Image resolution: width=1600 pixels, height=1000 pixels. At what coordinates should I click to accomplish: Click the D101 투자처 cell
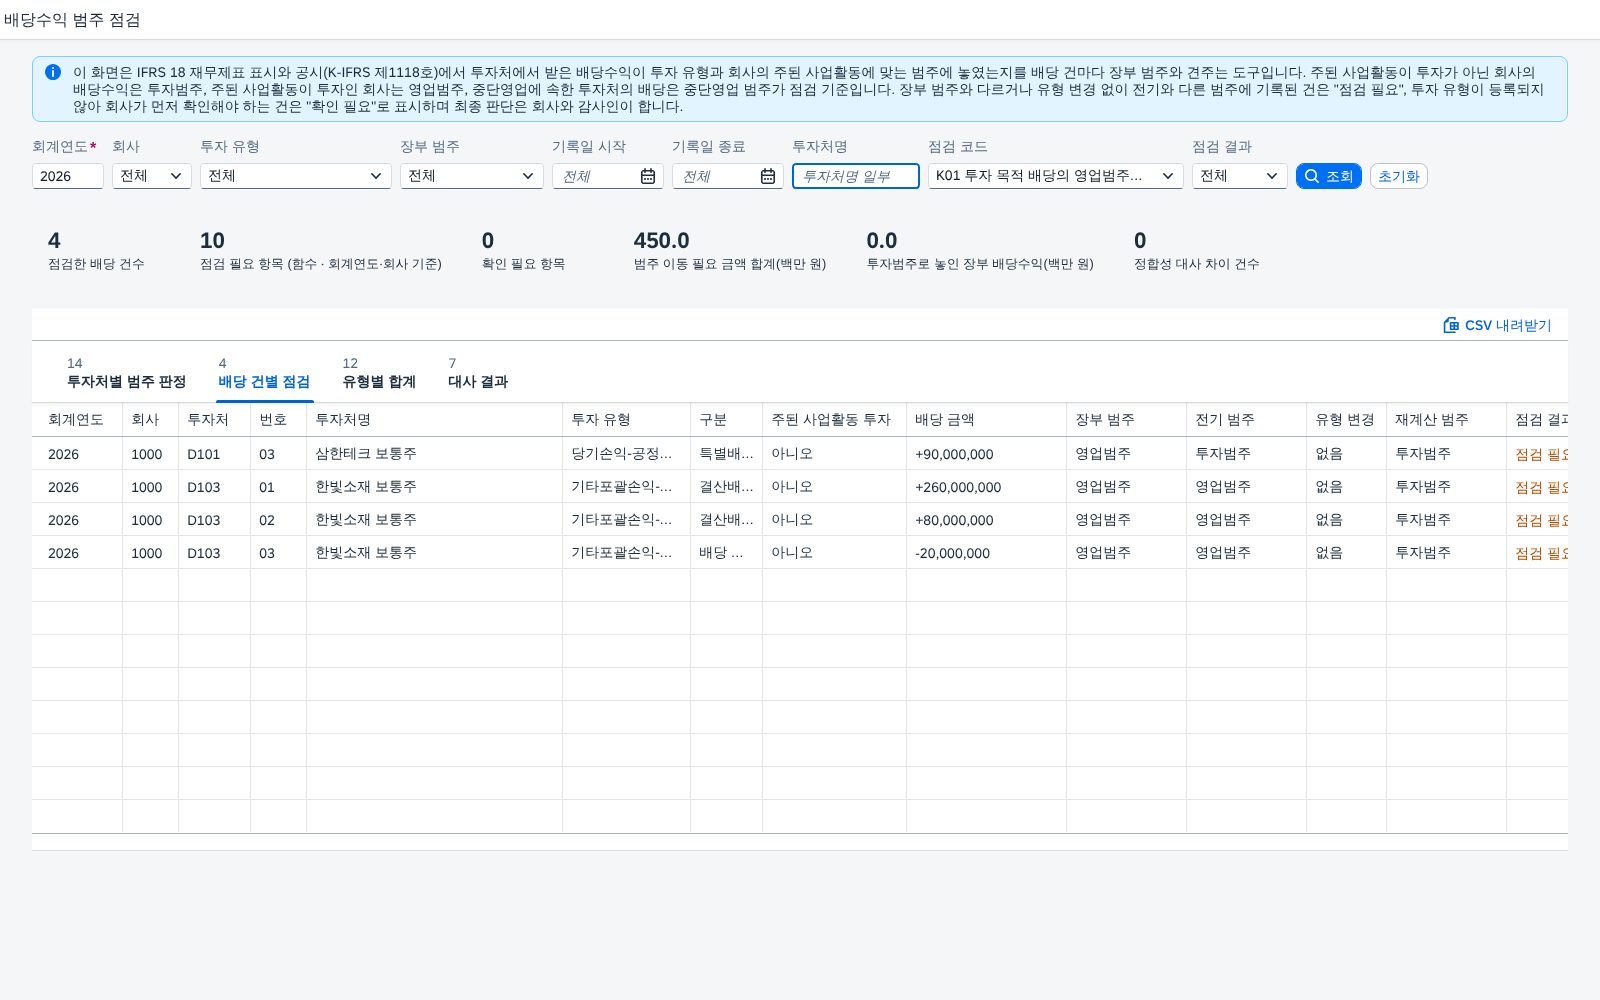pos(214,454)
